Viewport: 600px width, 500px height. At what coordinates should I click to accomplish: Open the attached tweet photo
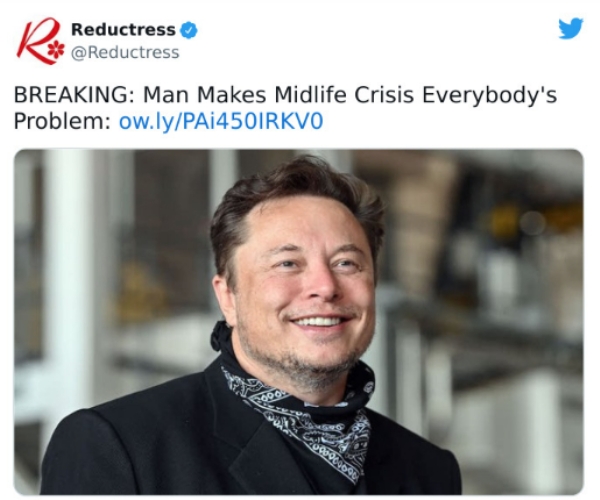click(x=298, y=322)
